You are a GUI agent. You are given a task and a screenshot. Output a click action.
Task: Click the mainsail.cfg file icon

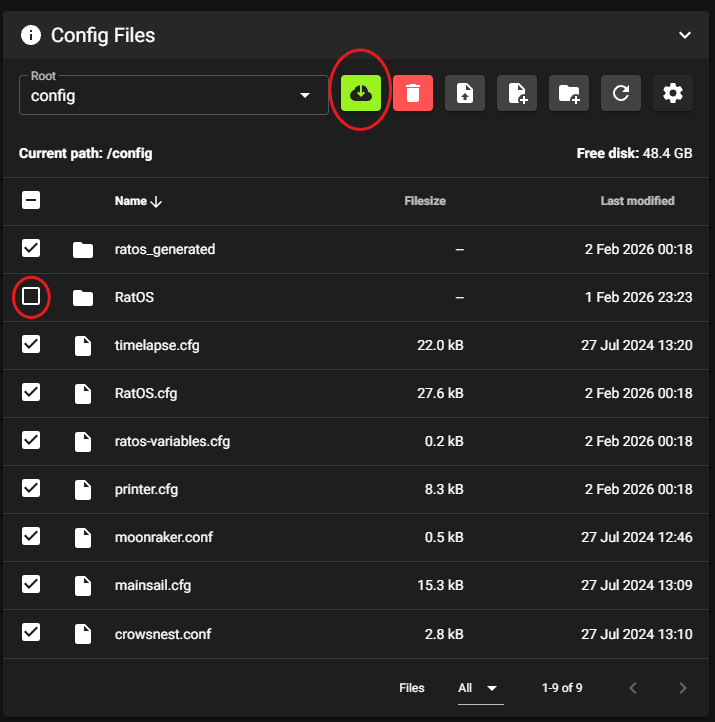(x=83, y=586)
